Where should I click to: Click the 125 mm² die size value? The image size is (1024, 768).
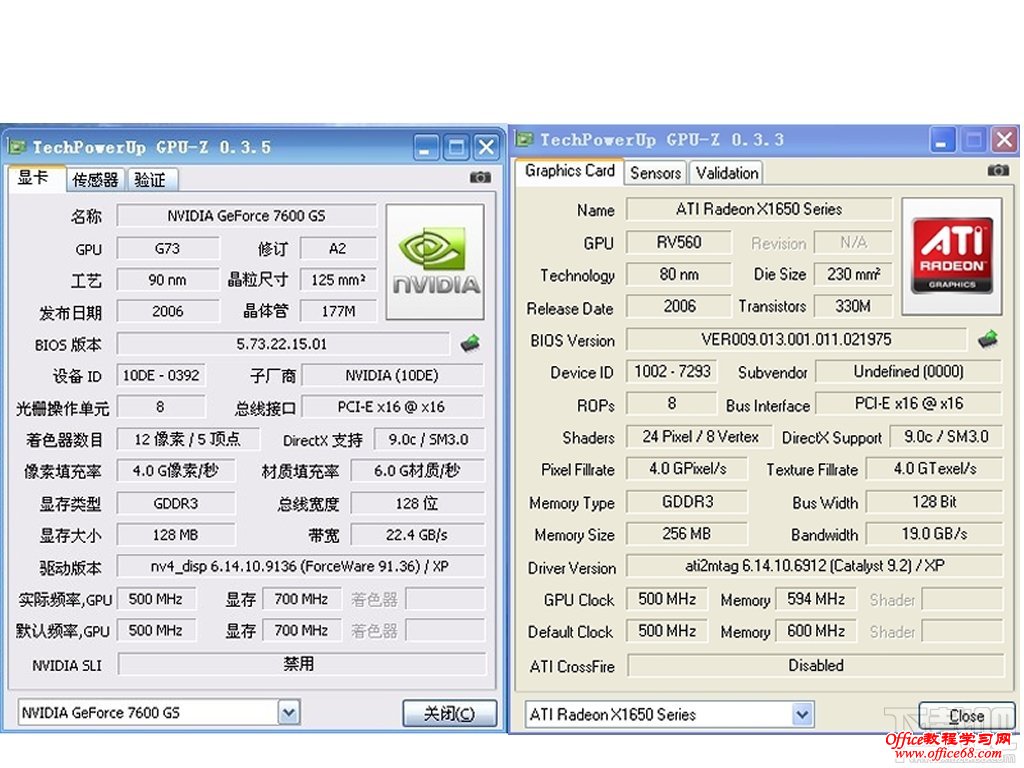tap(338, 280)
